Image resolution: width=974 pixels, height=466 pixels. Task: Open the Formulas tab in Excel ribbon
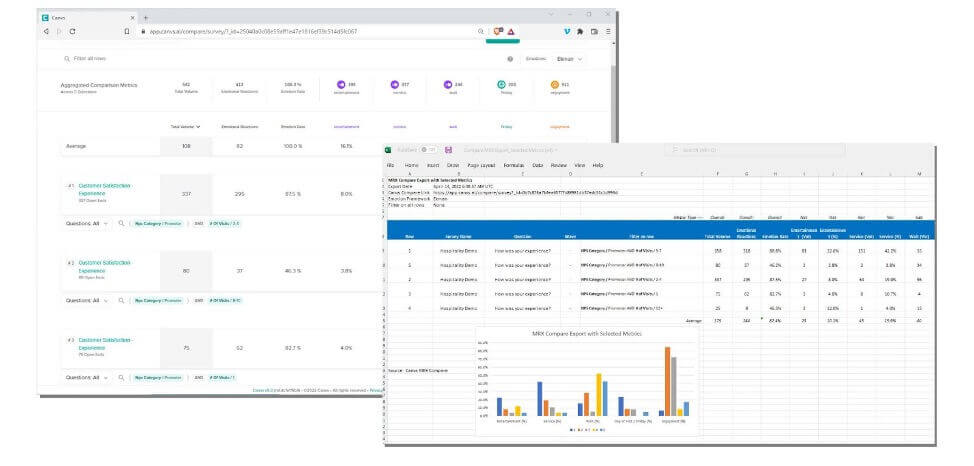(514, 165)
